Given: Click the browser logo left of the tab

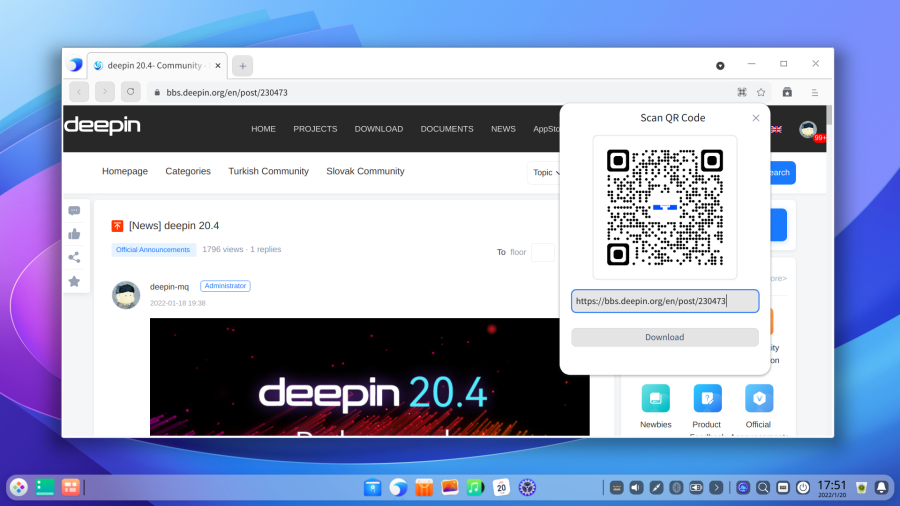Looking at the screenshot, I should tap(75, 64).
